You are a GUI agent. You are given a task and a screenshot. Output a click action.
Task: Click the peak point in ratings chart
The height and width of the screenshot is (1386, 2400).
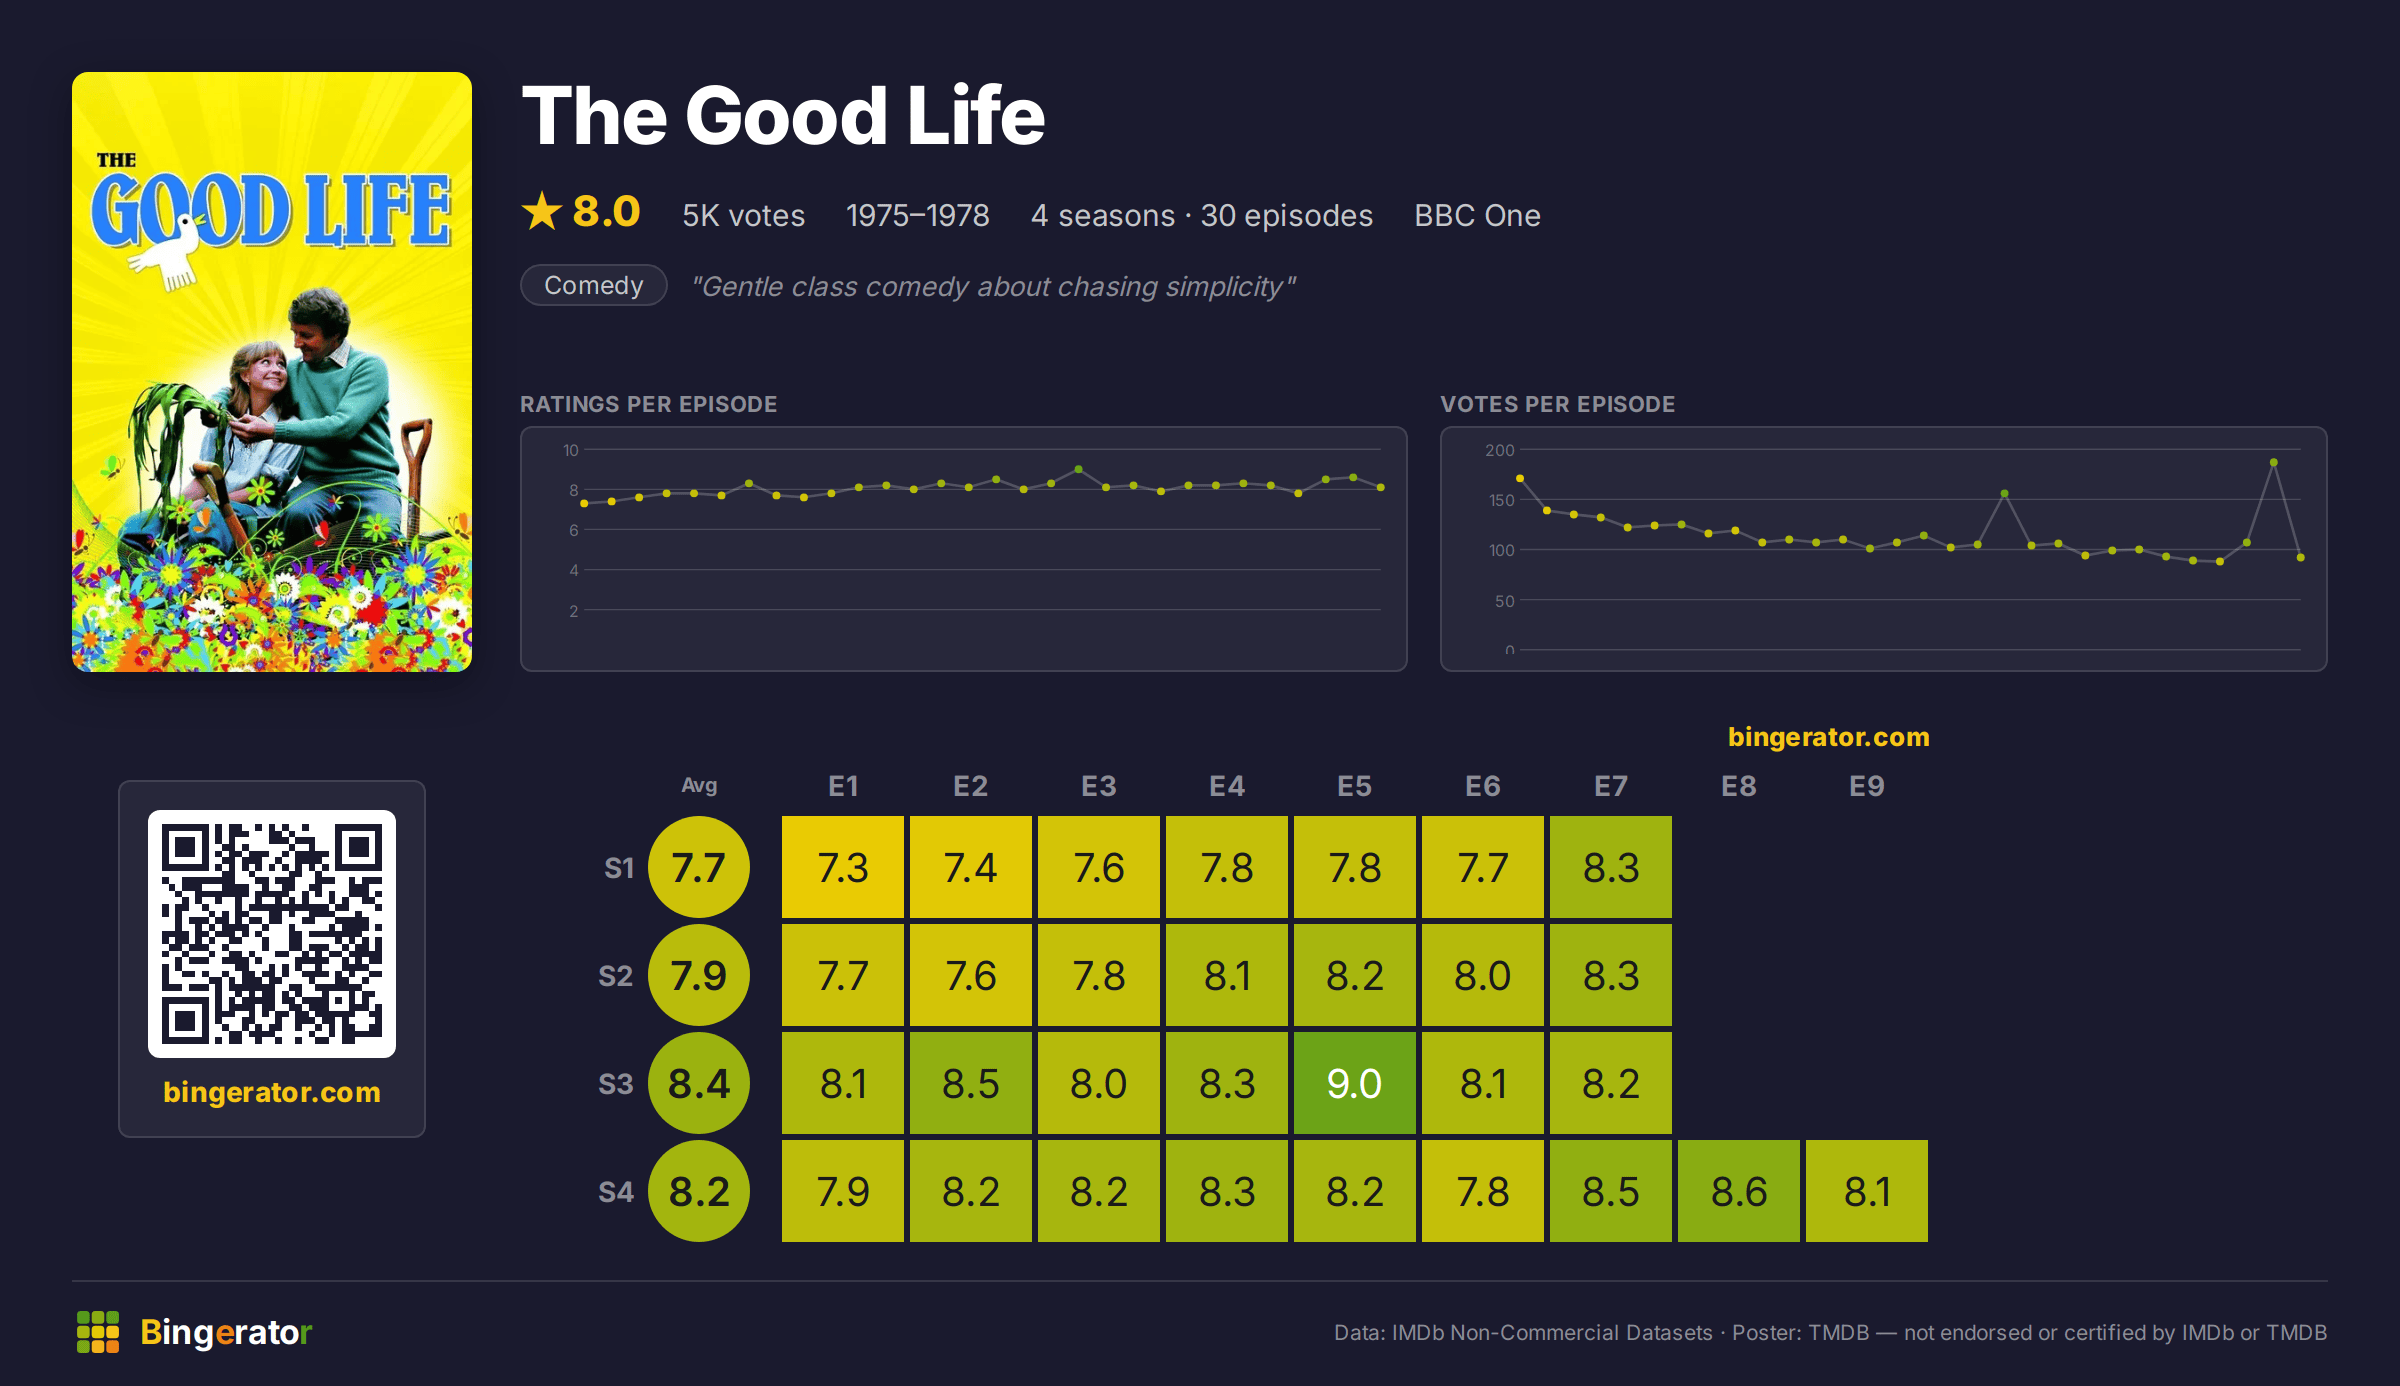coord(1078,469)
